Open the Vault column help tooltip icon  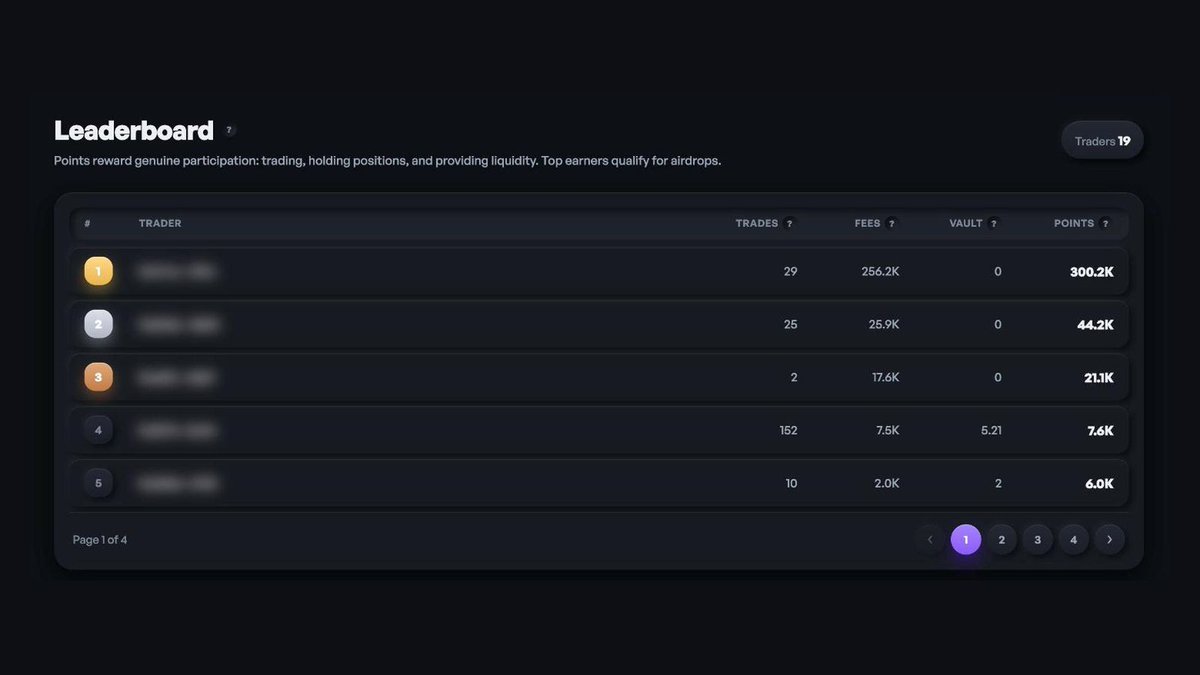point(993,224)
